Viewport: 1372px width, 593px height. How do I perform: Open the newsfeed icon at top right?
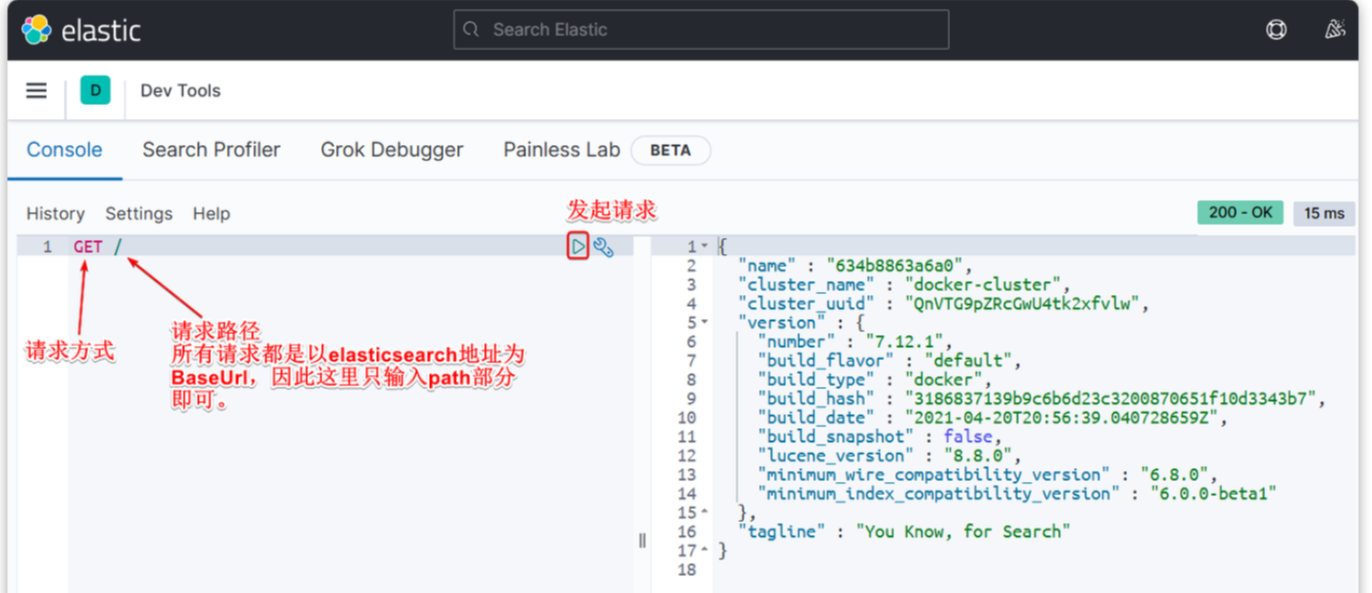point(1334,30)
